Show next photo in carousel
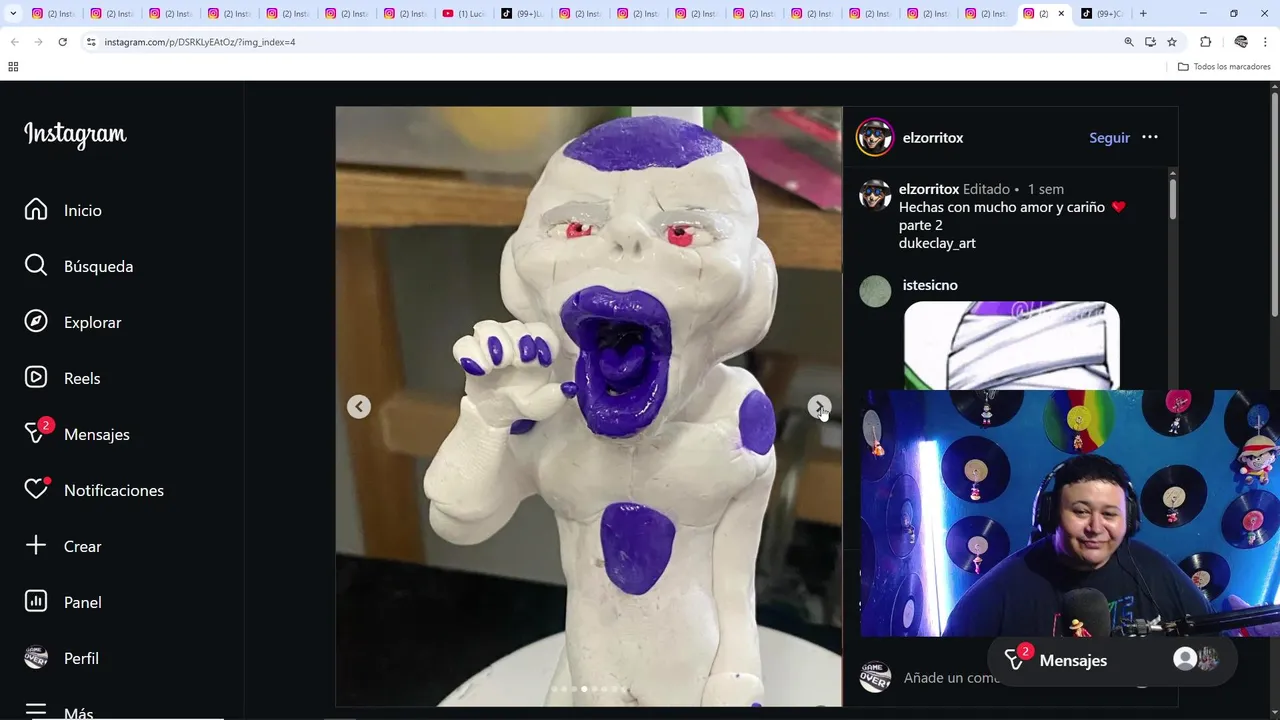 click(x=819, y=406)
